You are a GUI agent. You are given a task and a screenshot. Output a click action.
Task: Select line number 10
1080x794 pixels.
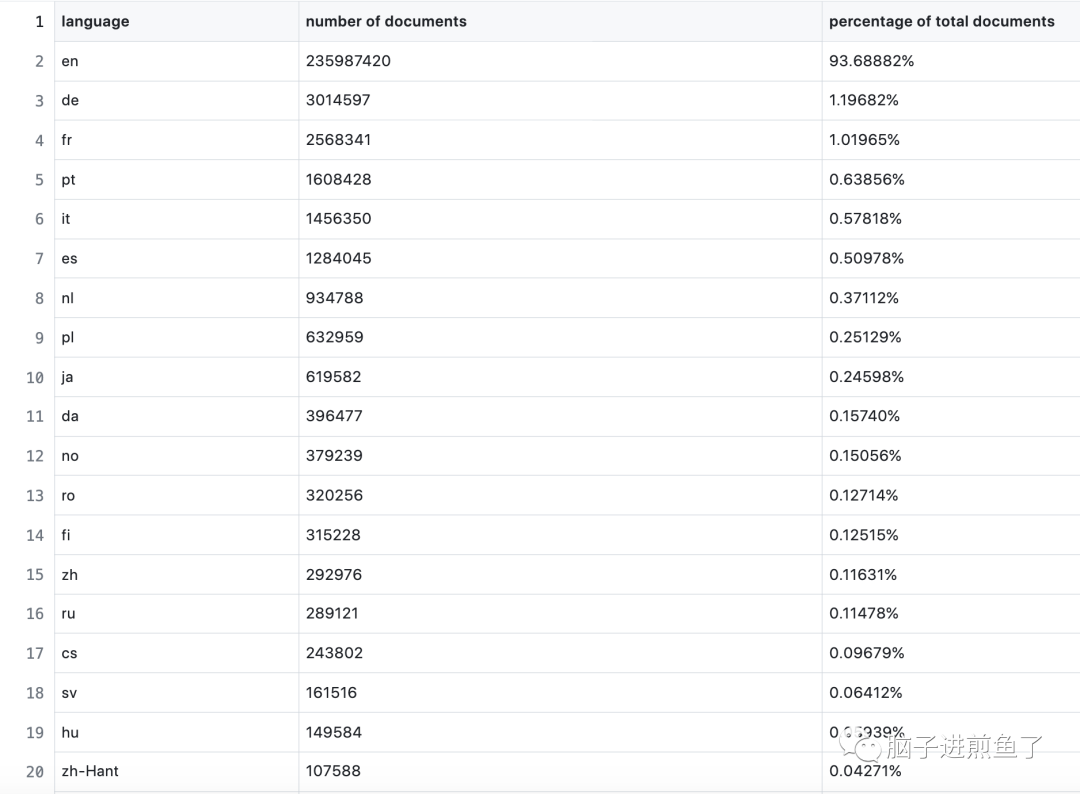point(35,377)
